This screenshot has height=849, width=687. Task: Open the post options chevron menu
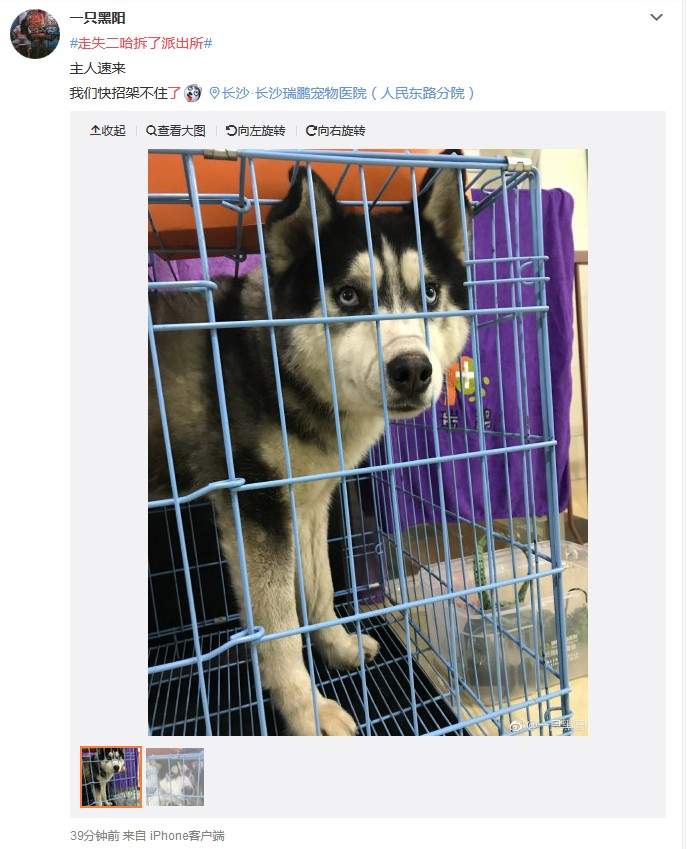[x=656, y=17]
